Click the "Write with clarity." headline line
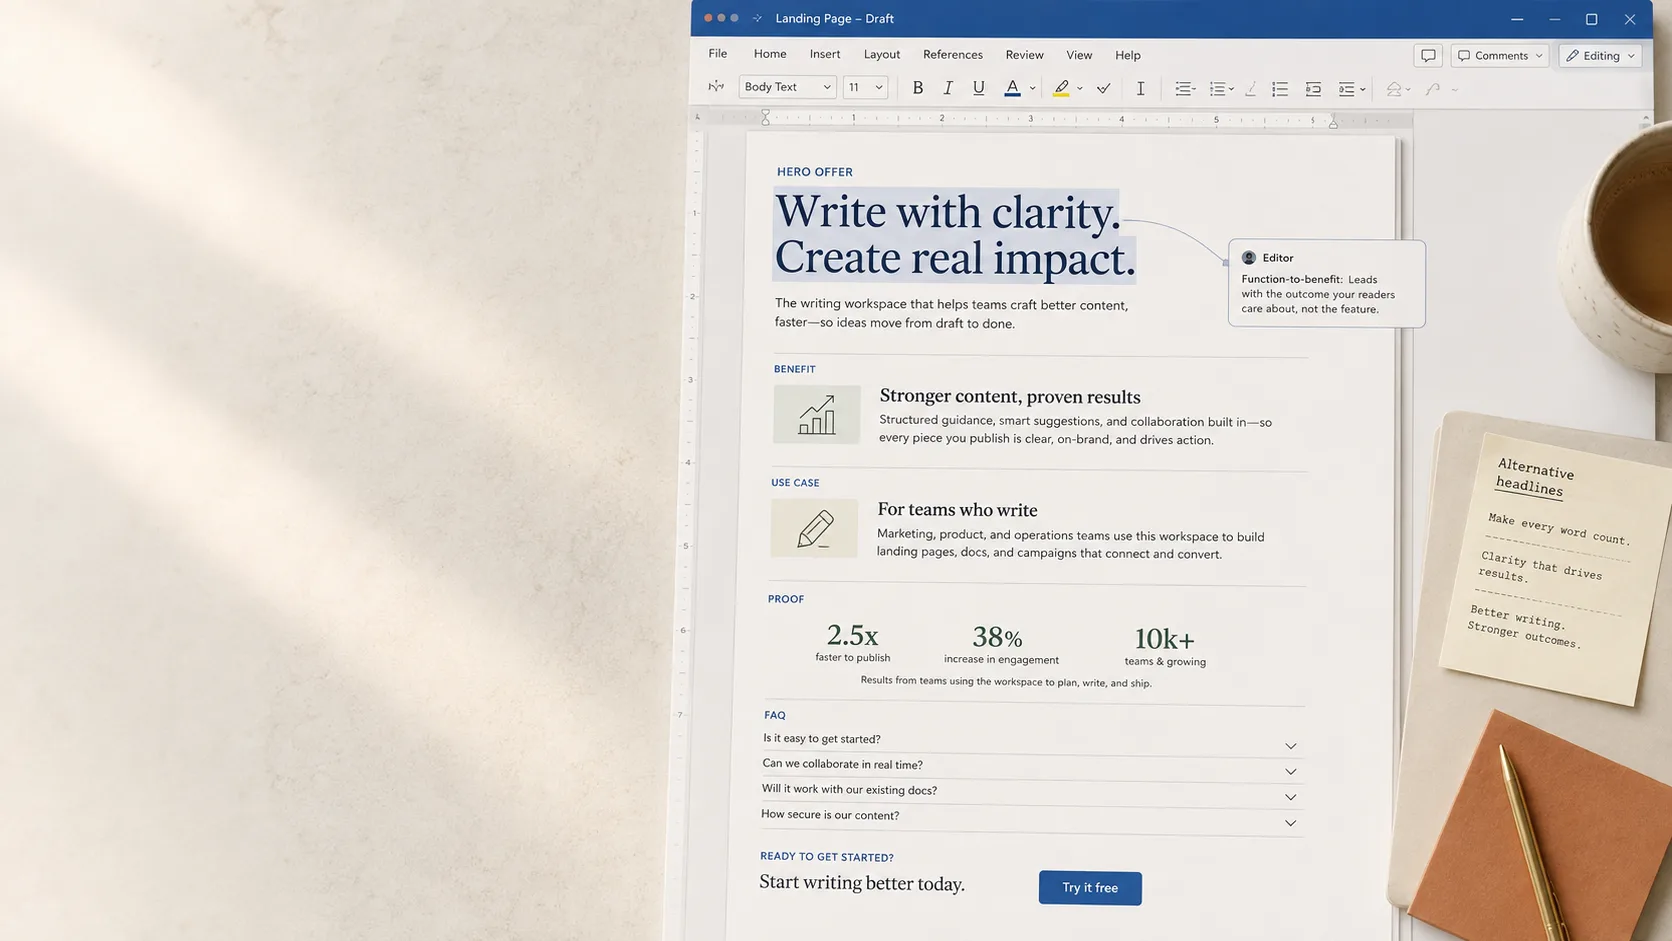The width and height of the screenshot is (1672, 941). click(x=948, y=212)
